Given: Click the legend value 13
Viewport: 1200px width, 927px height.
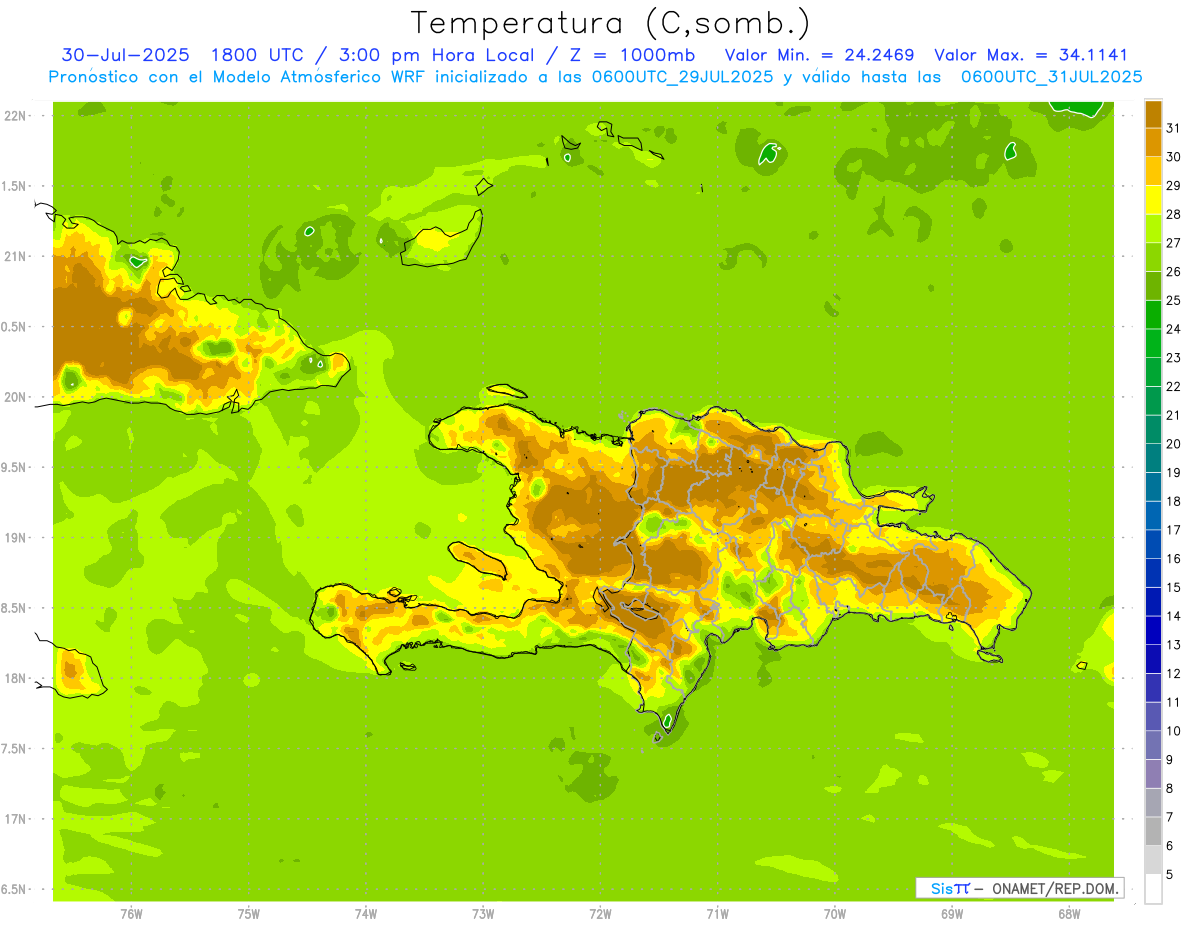Looking at the screenshot, I should (x=1173, y=645).
